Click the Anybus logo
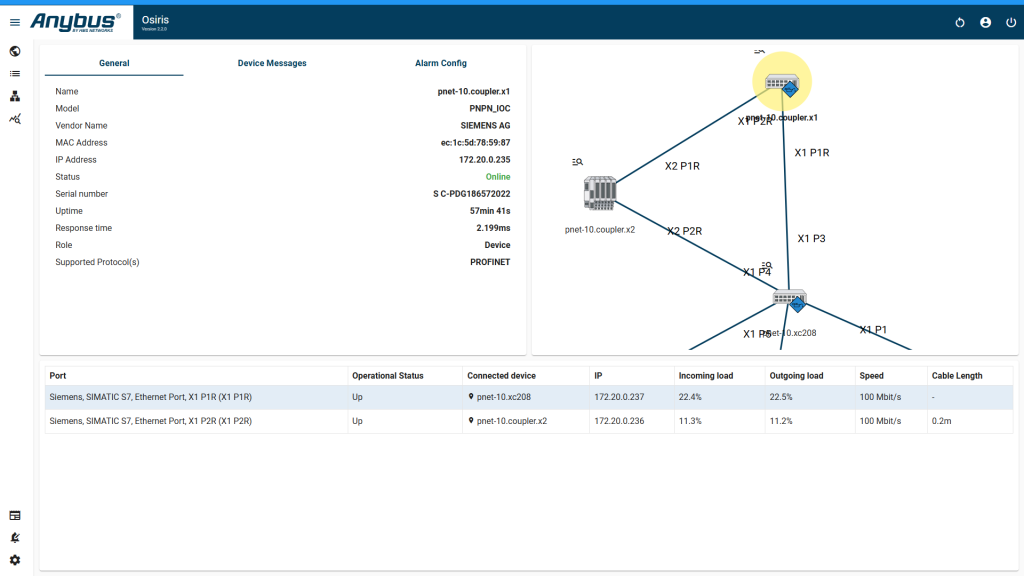 [75, 22]
